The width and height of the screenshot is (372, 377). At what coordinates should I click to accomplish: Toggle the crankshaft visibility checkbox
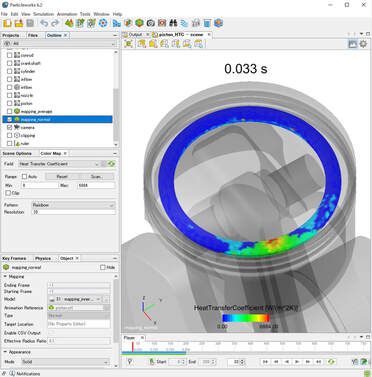click(9, 63)
